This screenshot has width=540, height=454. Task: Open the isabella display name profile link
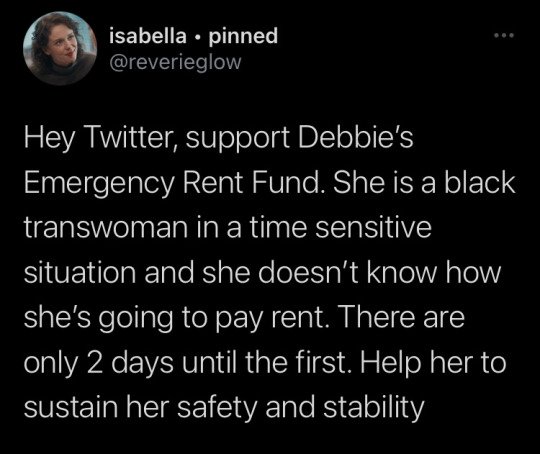tap(148, 35)
